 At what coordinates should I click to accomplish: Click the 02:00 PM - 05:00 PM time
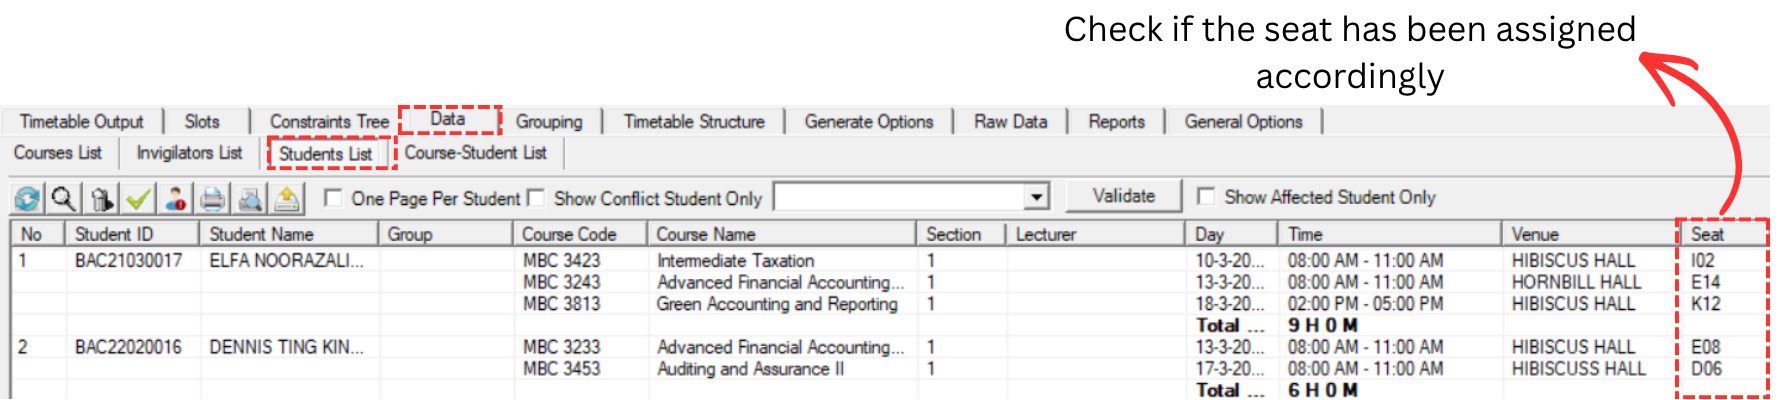(x=1365, y=304)
